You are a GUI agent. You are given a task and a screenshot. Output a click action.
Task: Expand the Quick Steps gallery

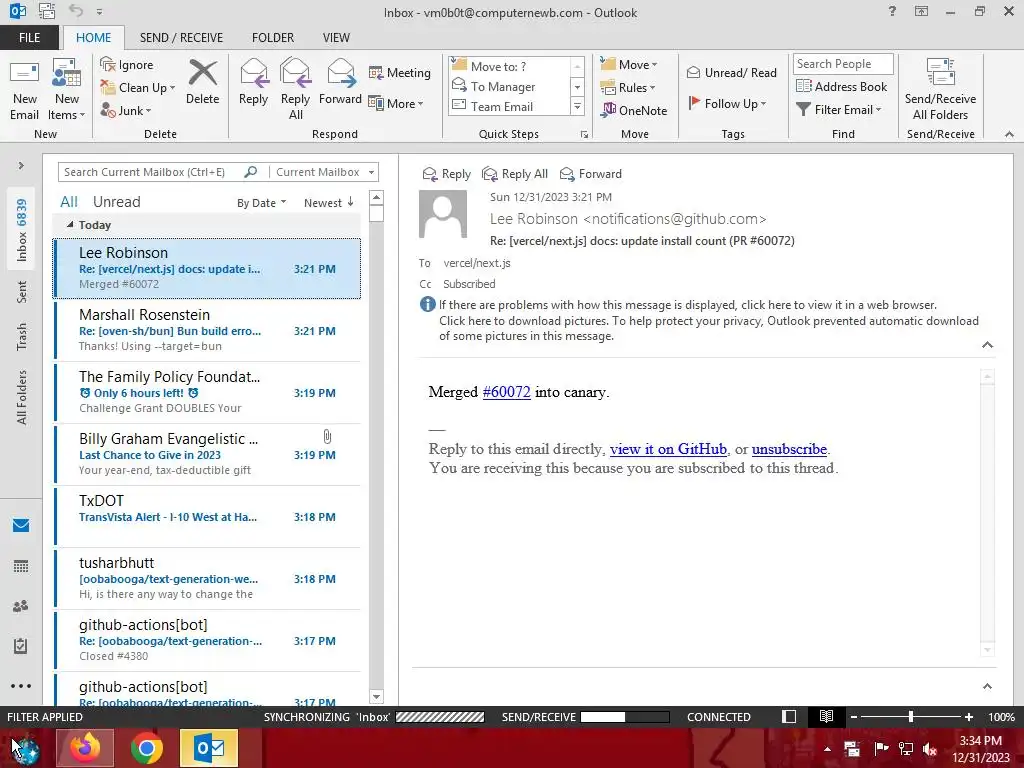(x=577, y=106)
